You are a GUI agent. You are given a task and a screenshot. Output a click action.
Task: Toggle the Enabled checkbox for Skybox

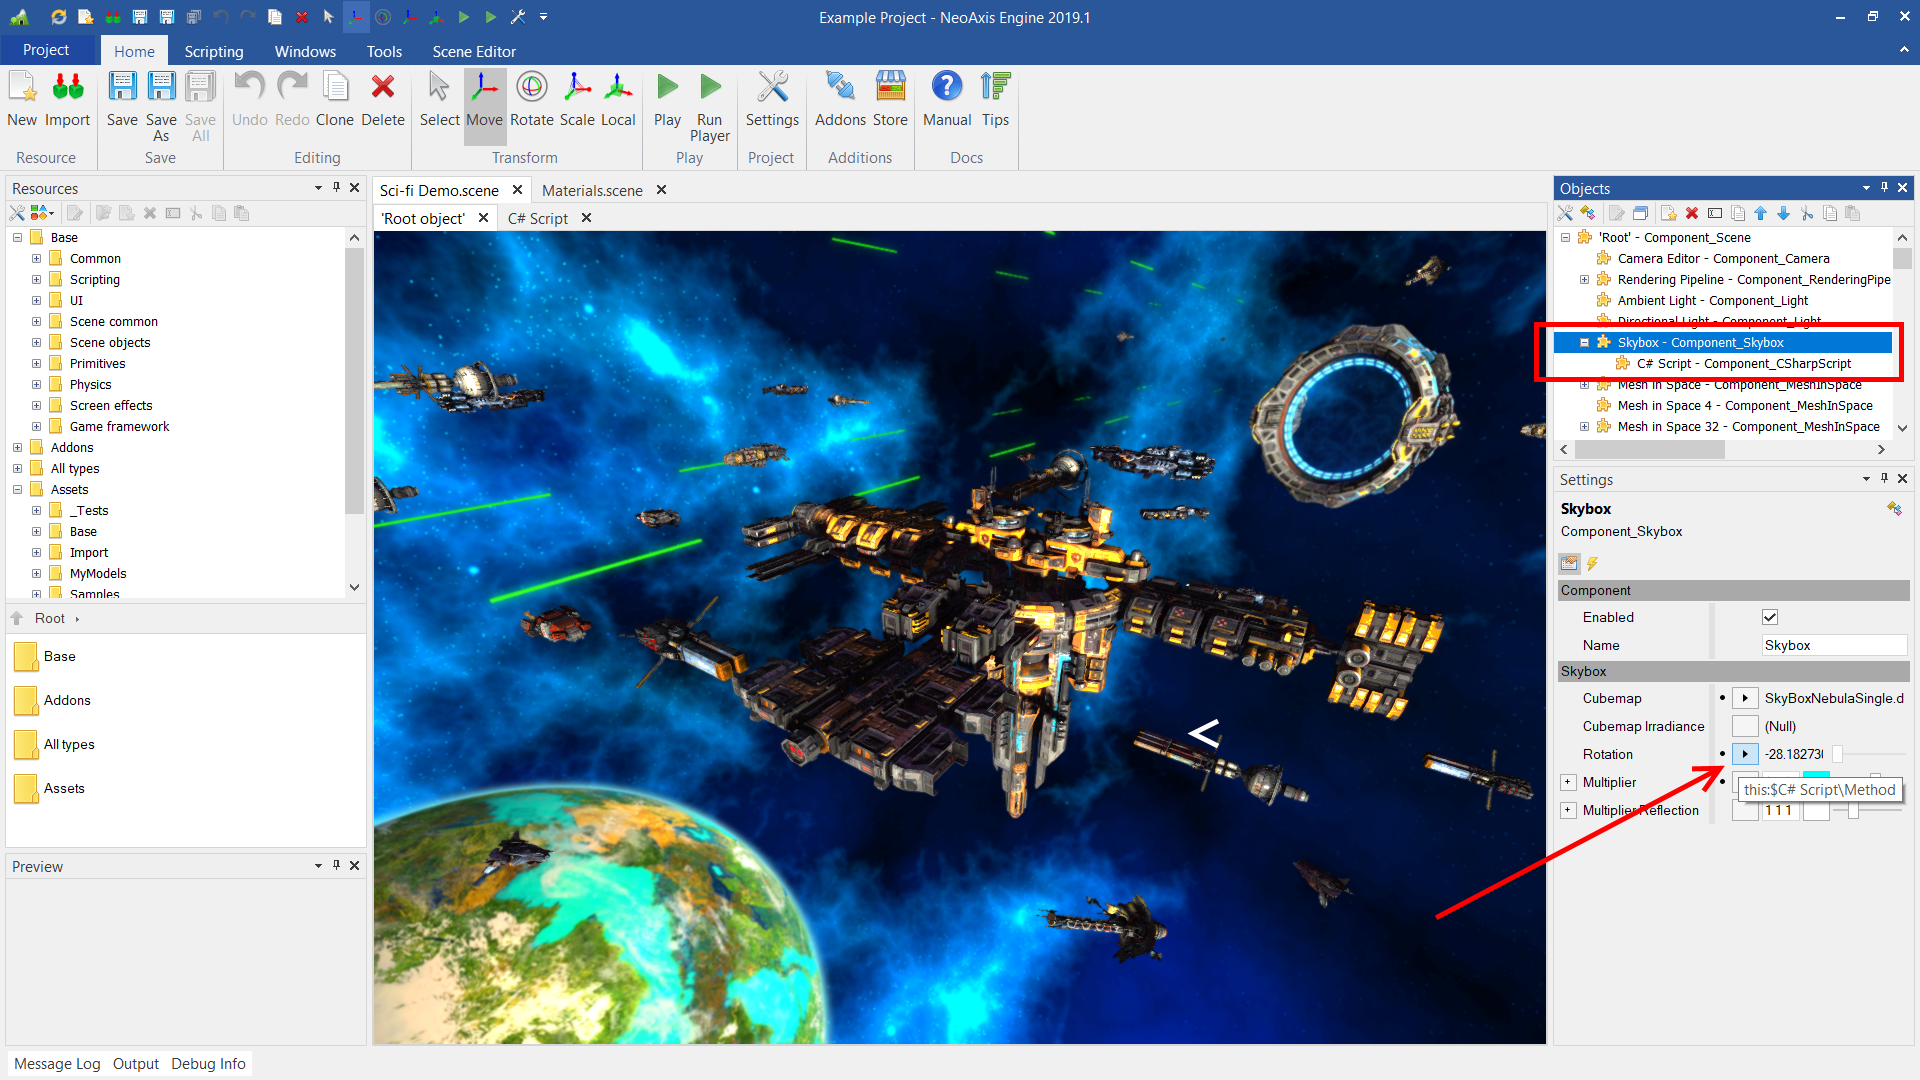(1770, 617)
